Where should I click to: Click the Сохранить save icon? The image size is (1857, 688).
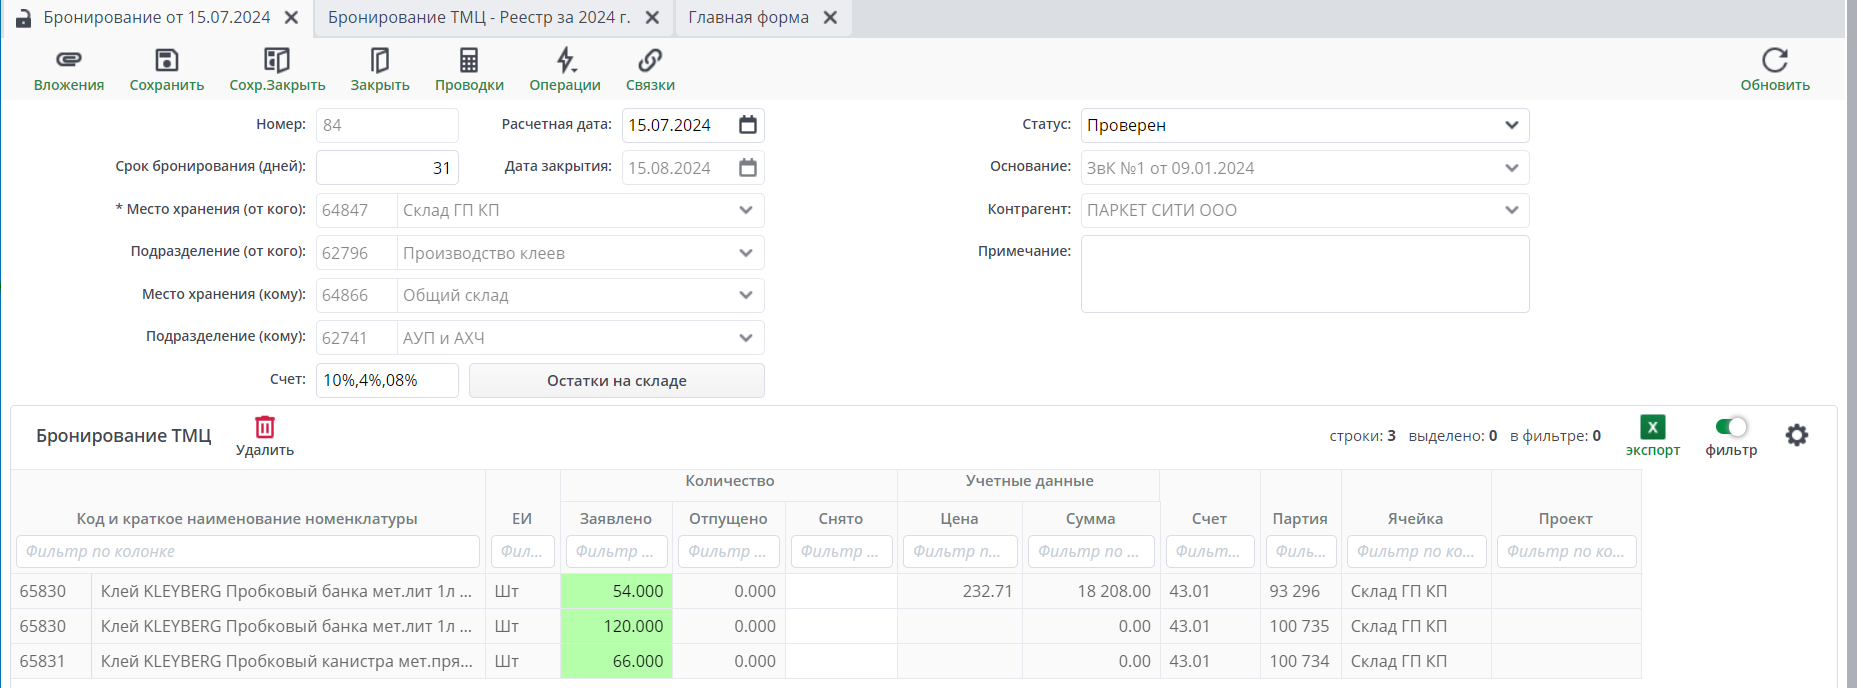tap(167, 61)
